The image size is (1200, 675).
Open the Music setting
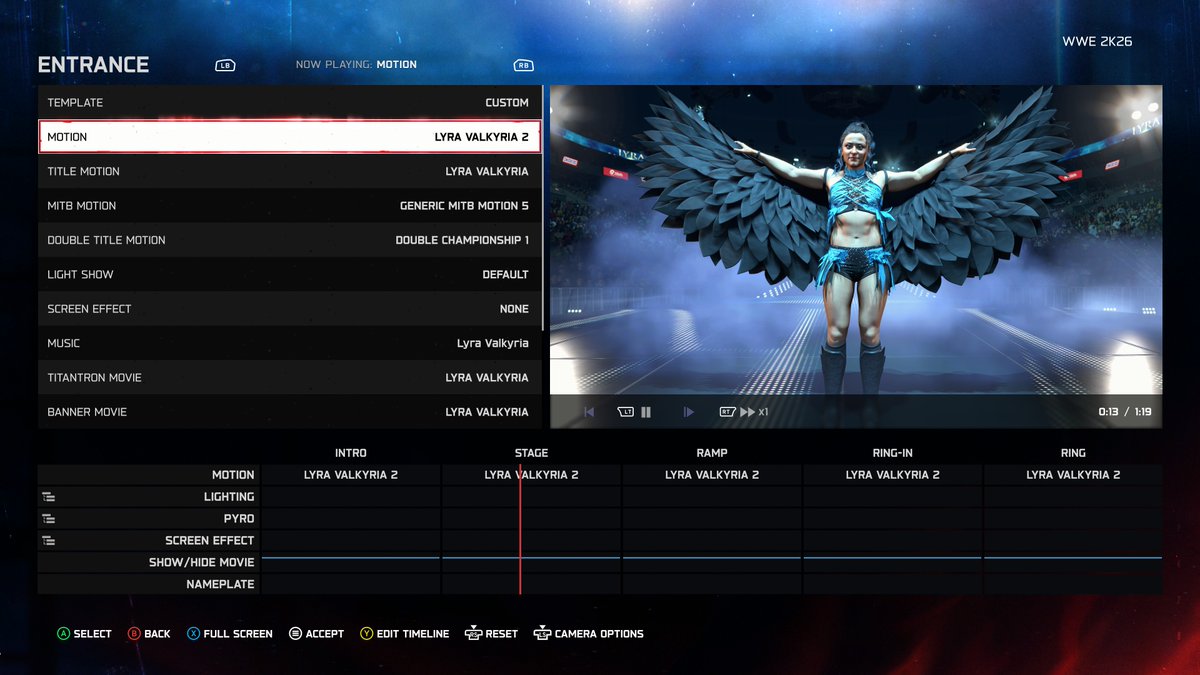[x=289, y=343]
